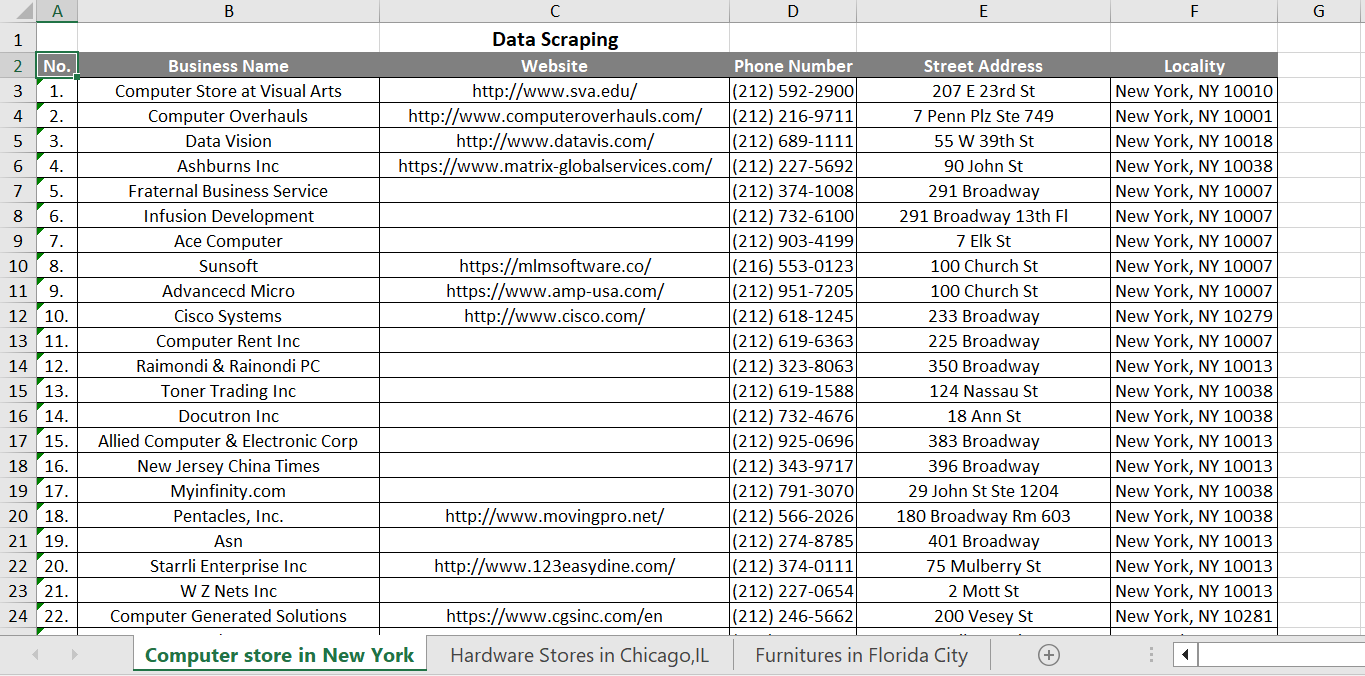The image size is (1365, 676).
Task: Open the computeroverhauls.com link
Action: tap(554, 116)
